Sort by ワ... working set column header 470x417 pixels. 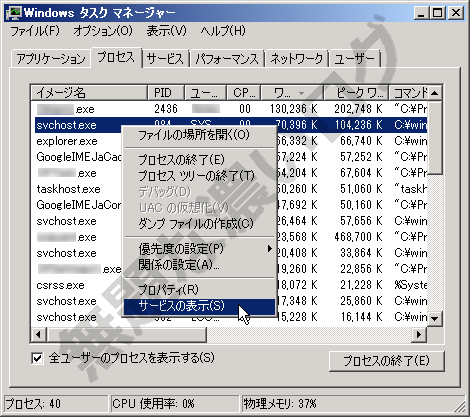point(292,93)
